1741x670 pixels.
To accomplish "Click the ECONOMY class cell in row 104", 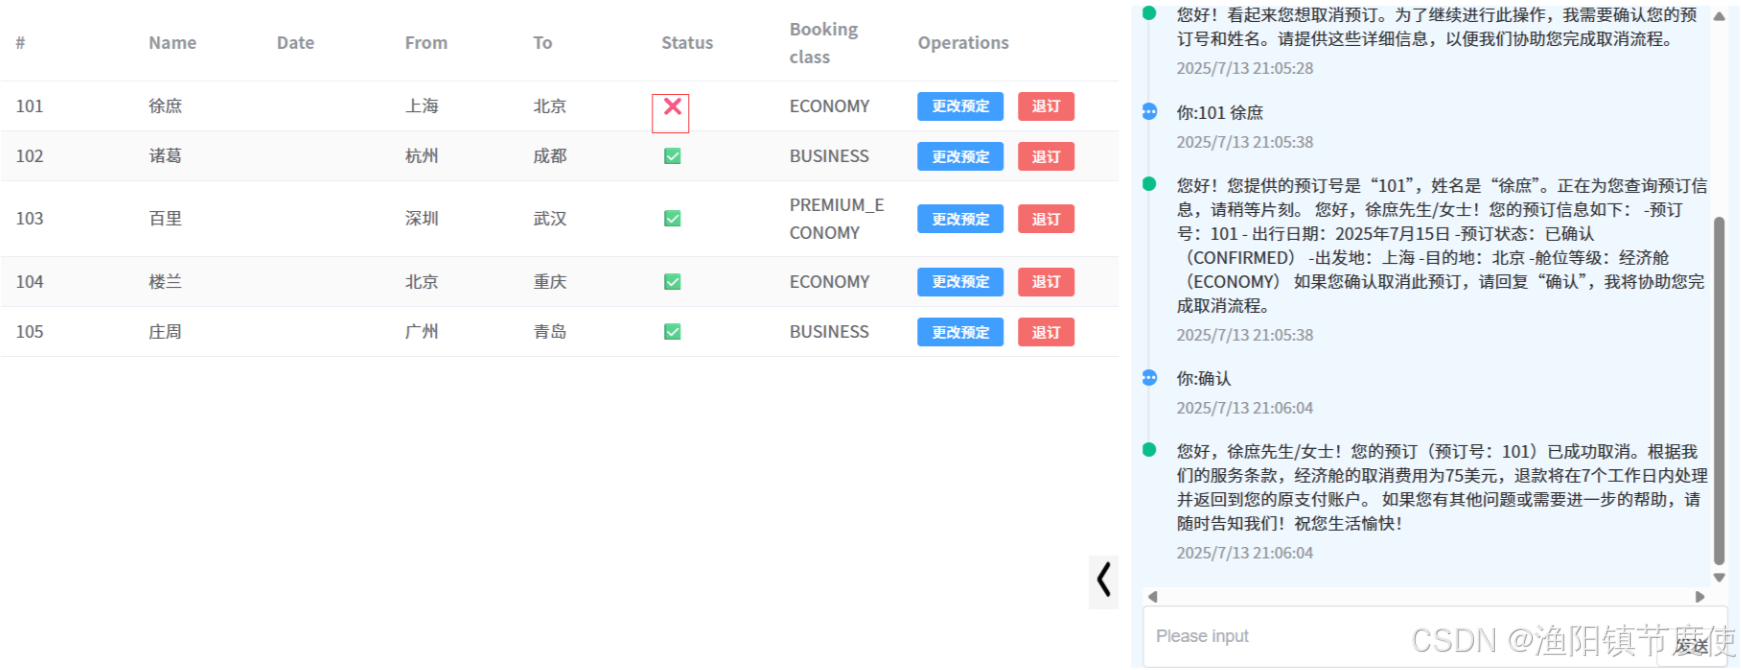I will [829, 282].
